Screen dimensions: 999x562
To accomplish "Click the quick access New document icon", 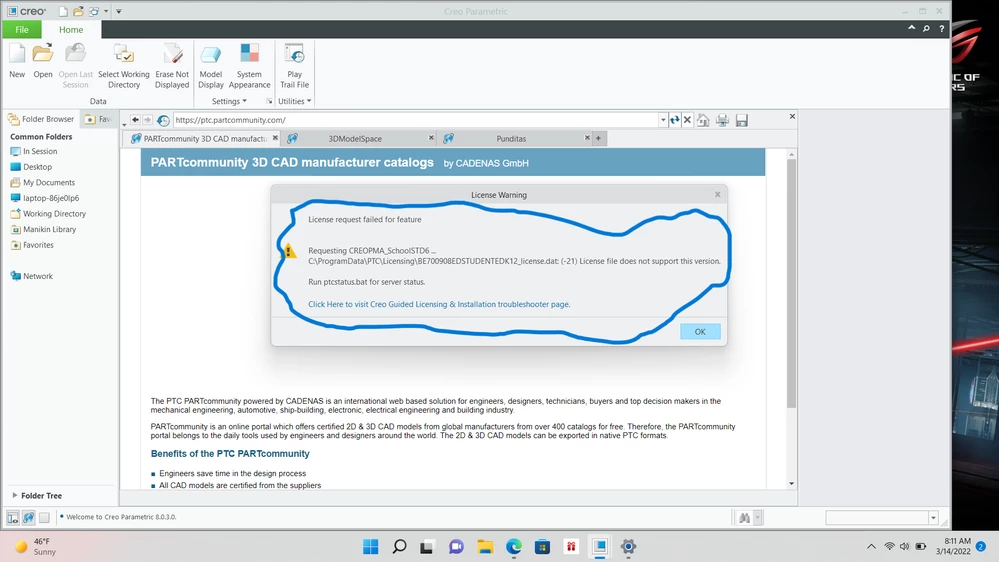I will tap(63, 11).
